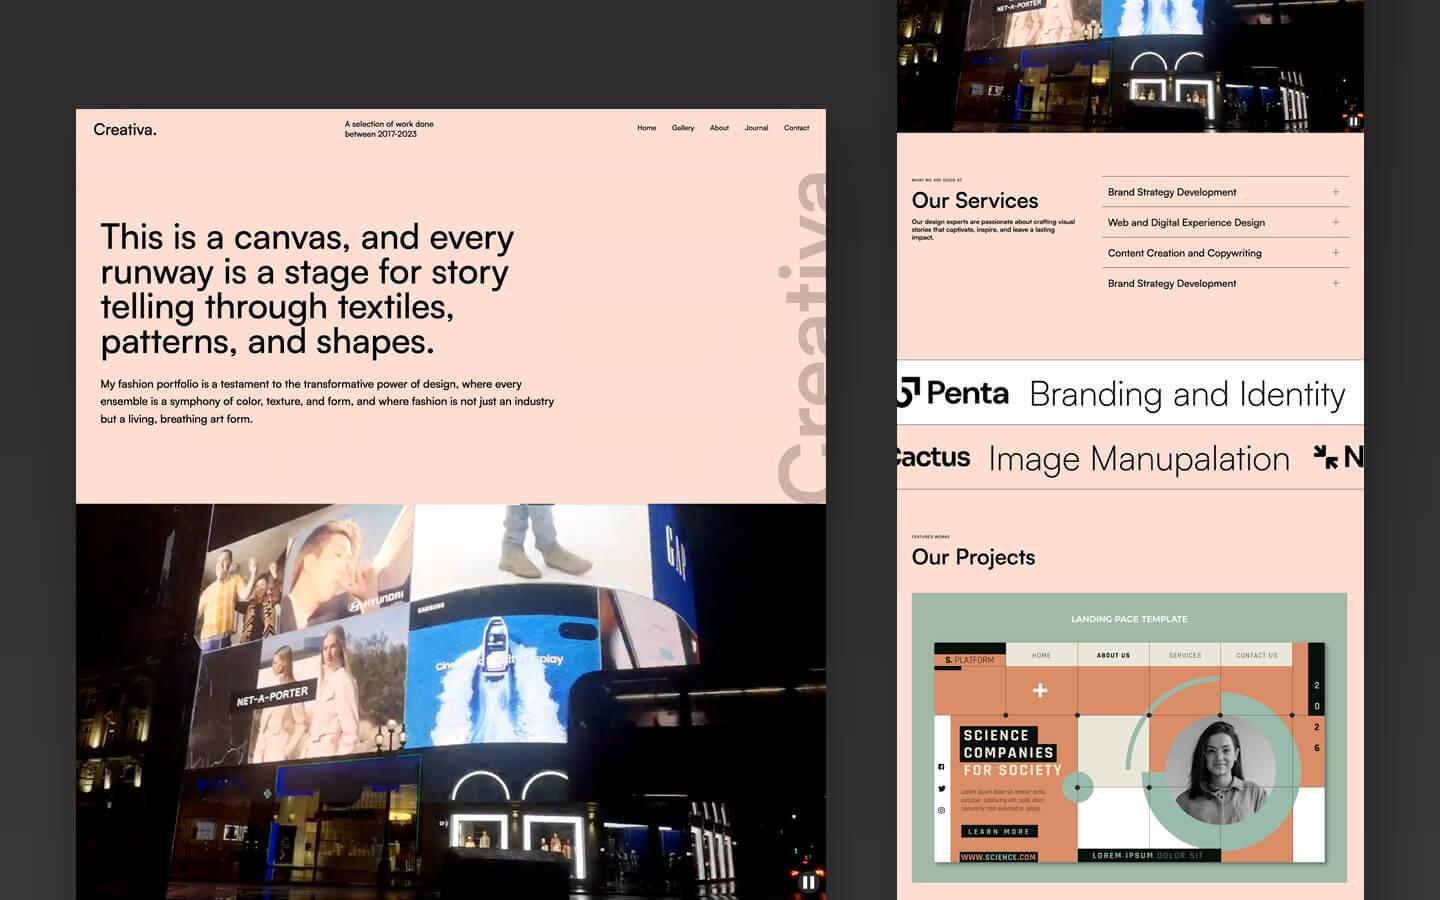Expand the Content Creation and Copywriting row
1440x900 pixels.
1335,253
